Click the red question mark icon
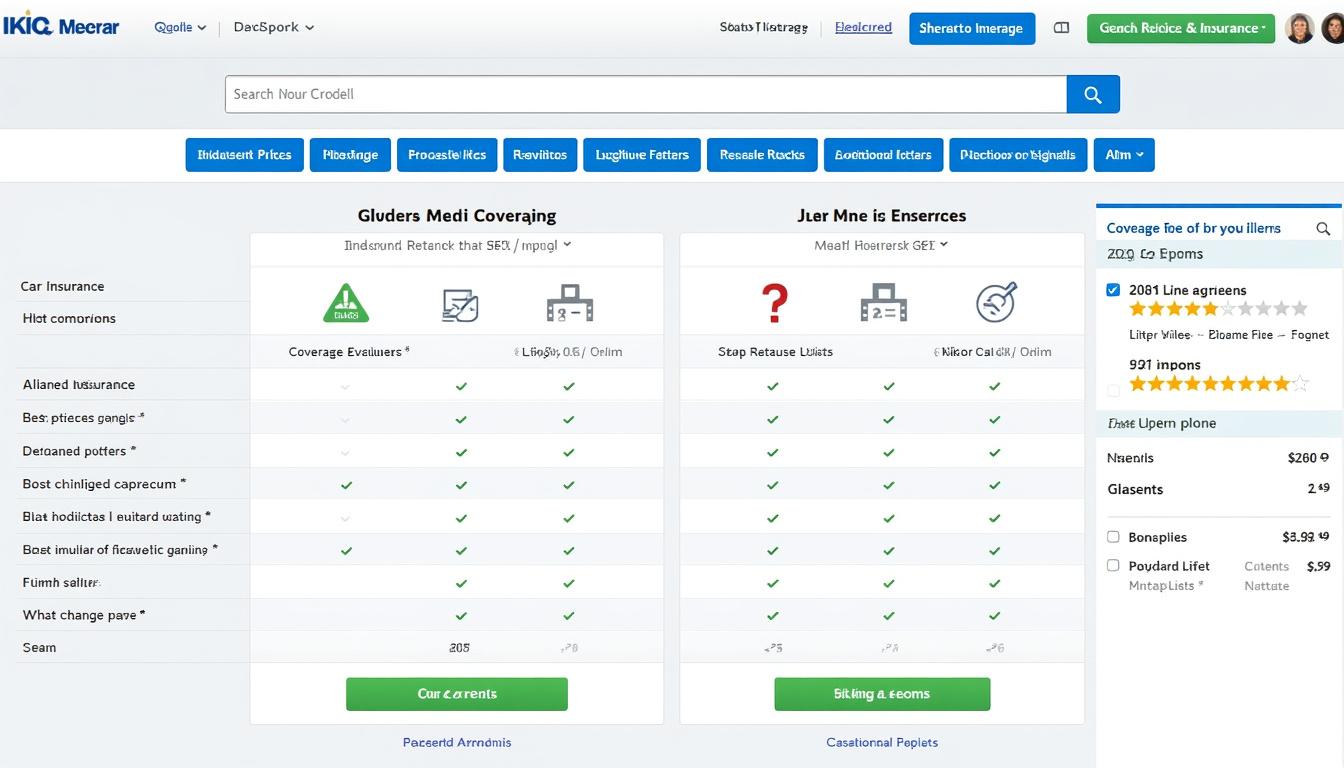The image size is (1344, 768). pos(775,302)
